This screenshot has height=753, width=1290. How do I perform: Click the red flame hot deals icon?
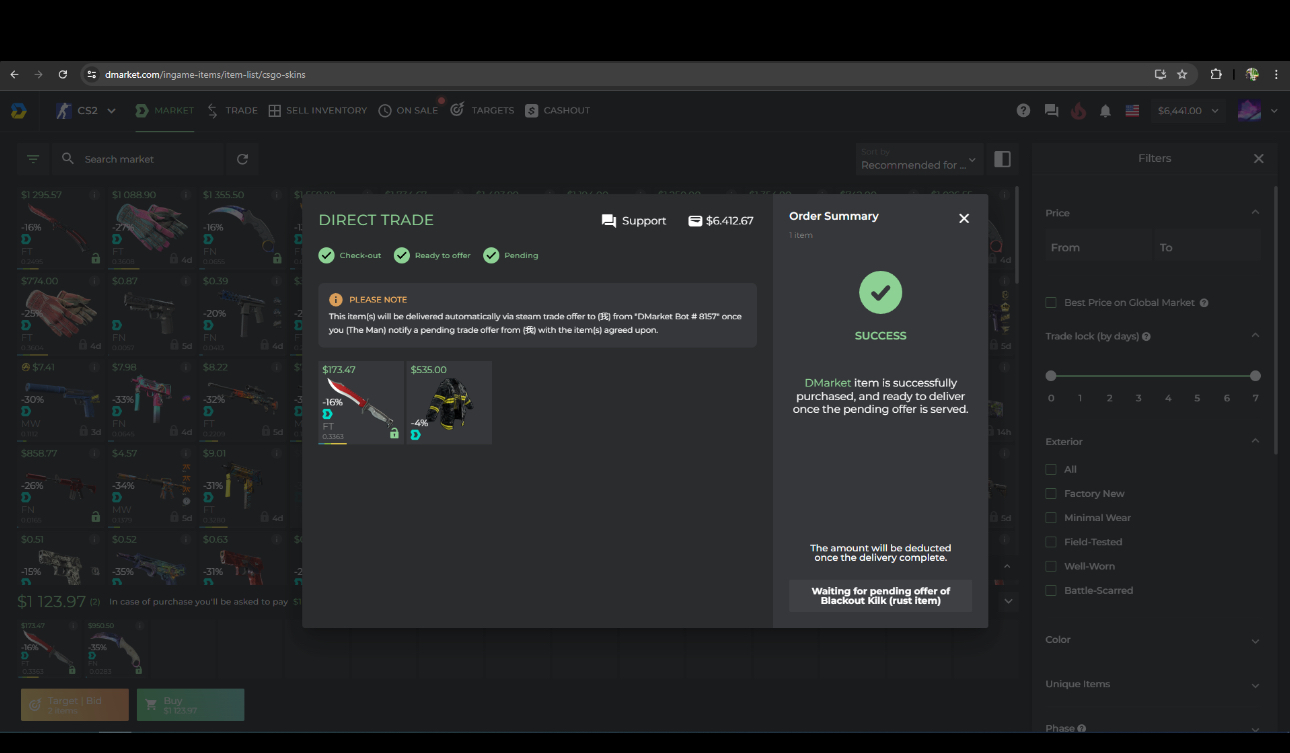coord(1078,110)
